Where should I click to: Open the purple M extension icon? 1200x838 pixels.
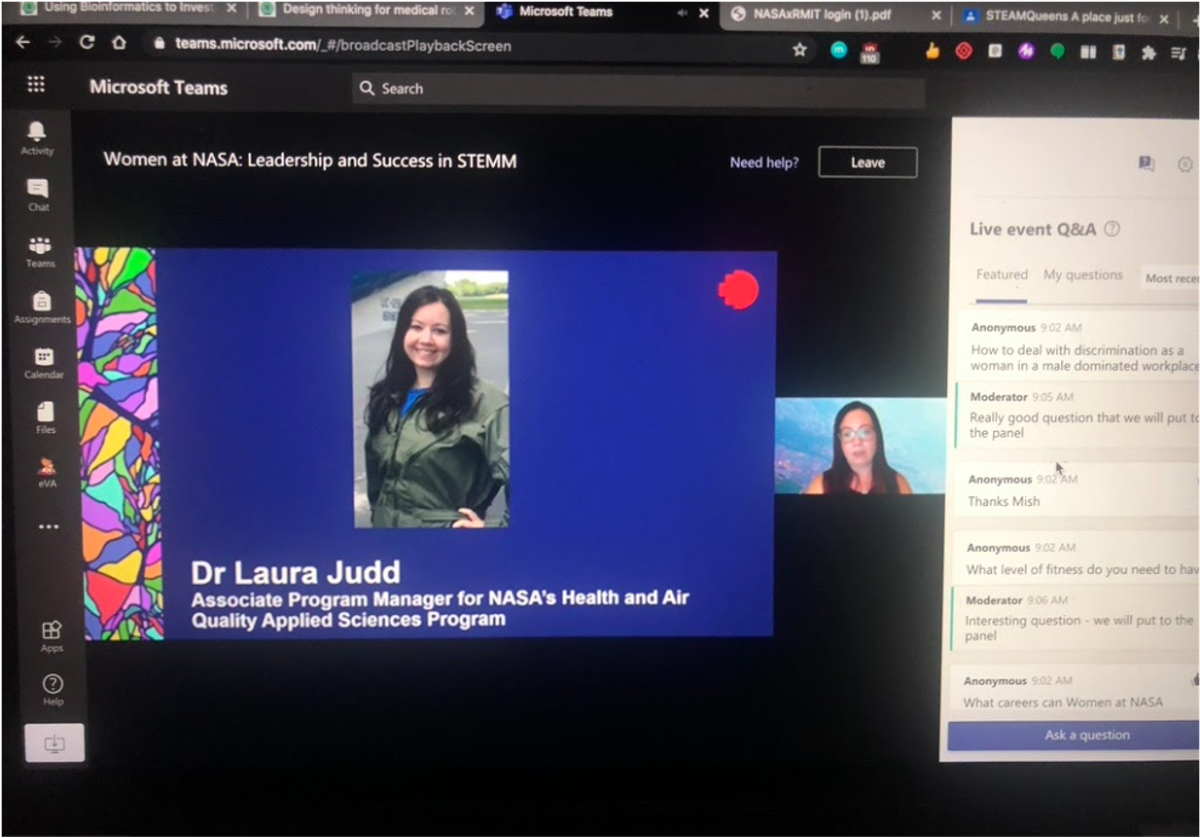click(x=1025, y=51)
